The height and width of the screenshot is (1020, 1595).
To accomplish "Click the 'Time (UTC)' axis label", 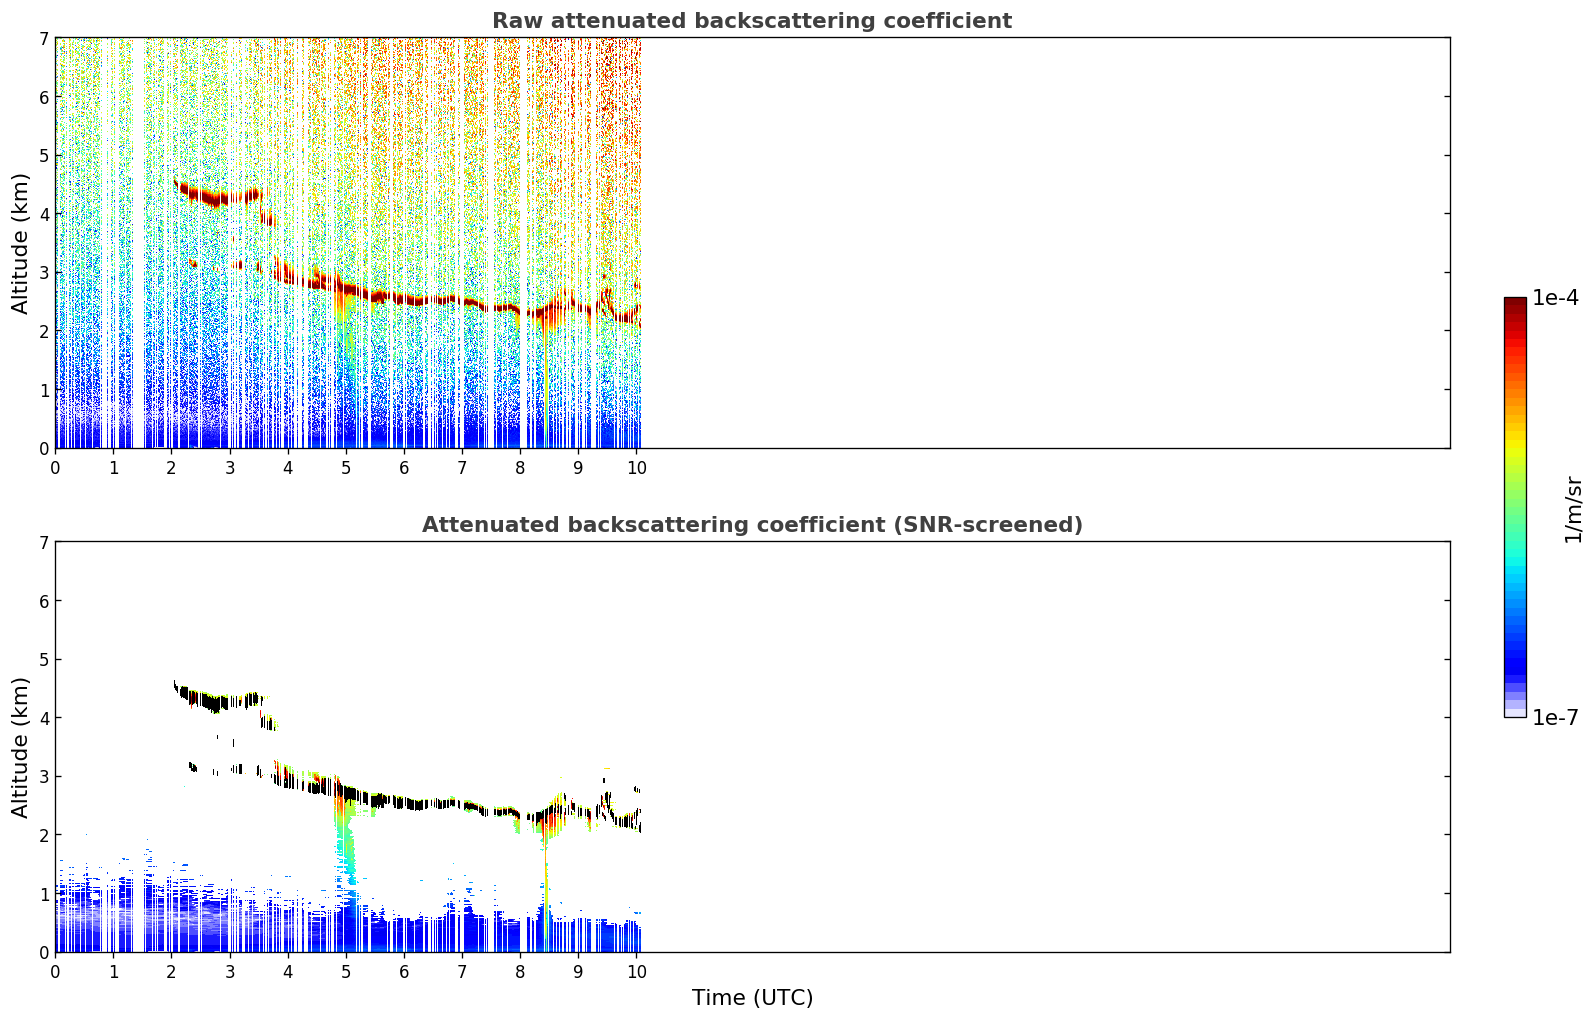I will click(752, 998).
